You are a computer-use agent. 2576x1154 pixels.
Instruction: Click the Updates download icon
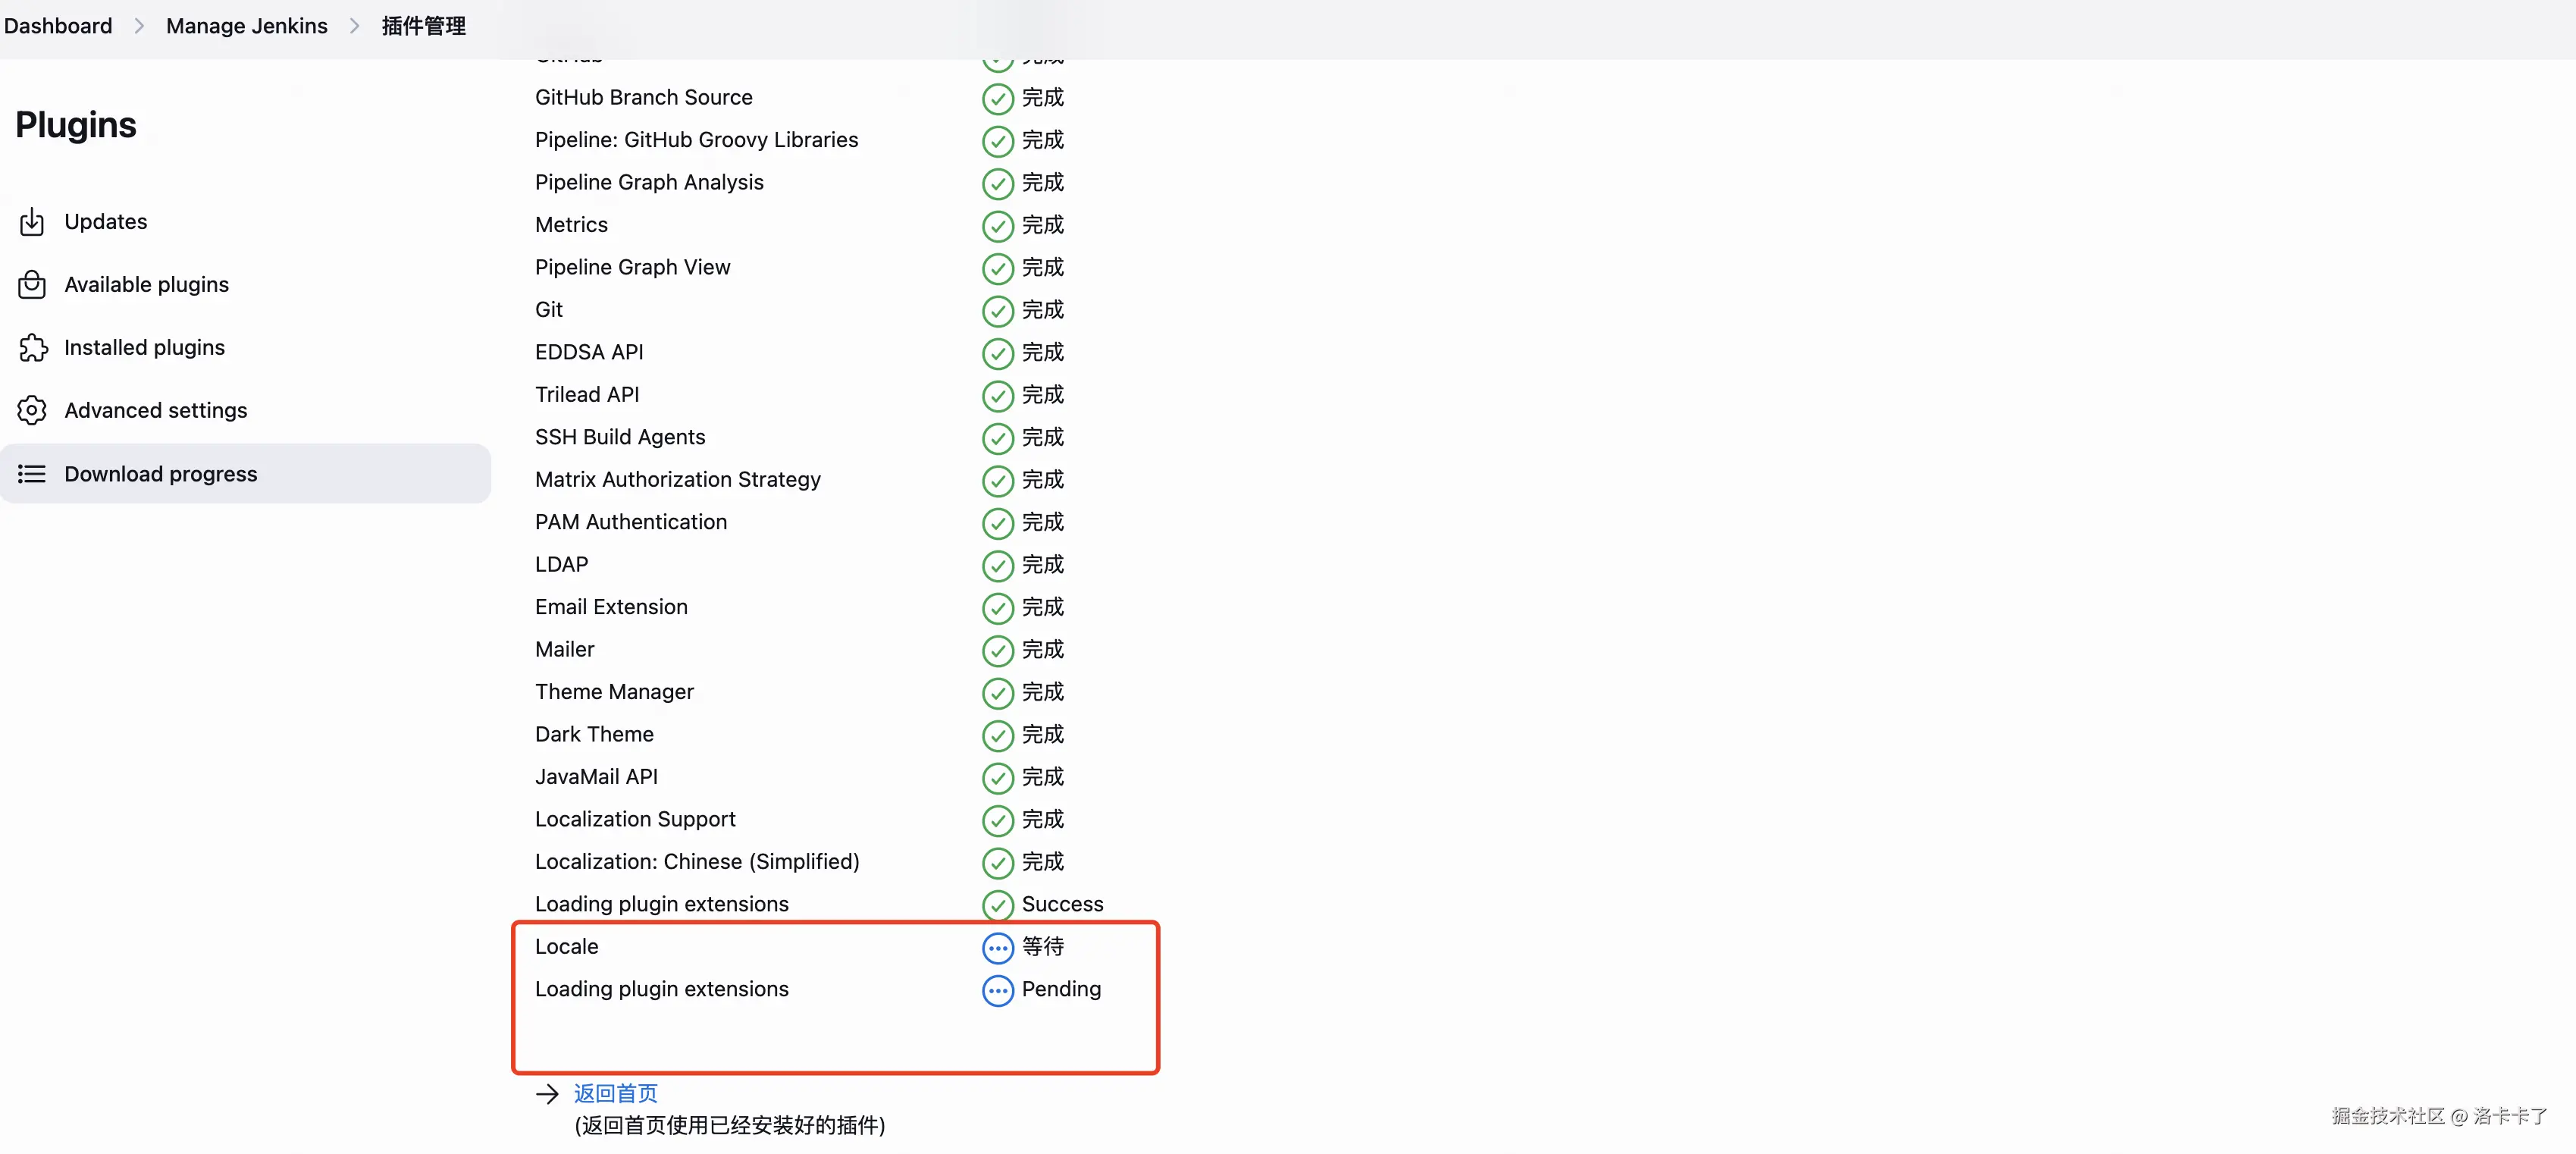tap(32, 222)
